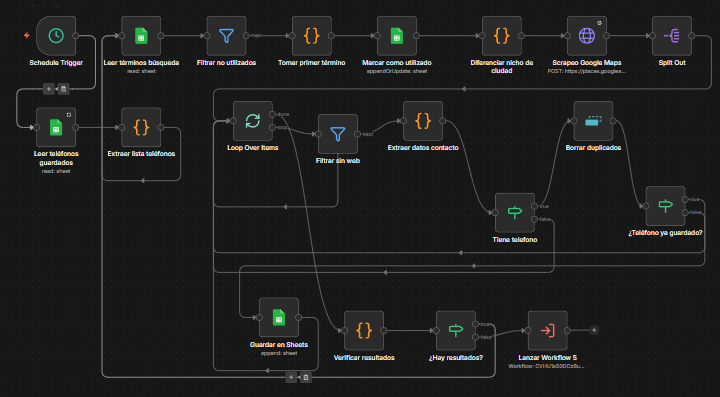Screen dimensions: 720x397
Task: Click the Borrar duplicados output connector
Action: 613,121
